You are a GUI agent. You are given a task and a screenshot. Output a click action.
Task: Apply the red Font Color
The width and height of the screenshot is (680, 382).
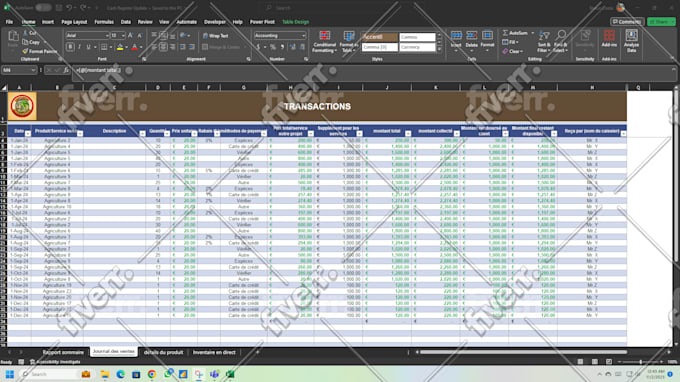click(134, 47)
